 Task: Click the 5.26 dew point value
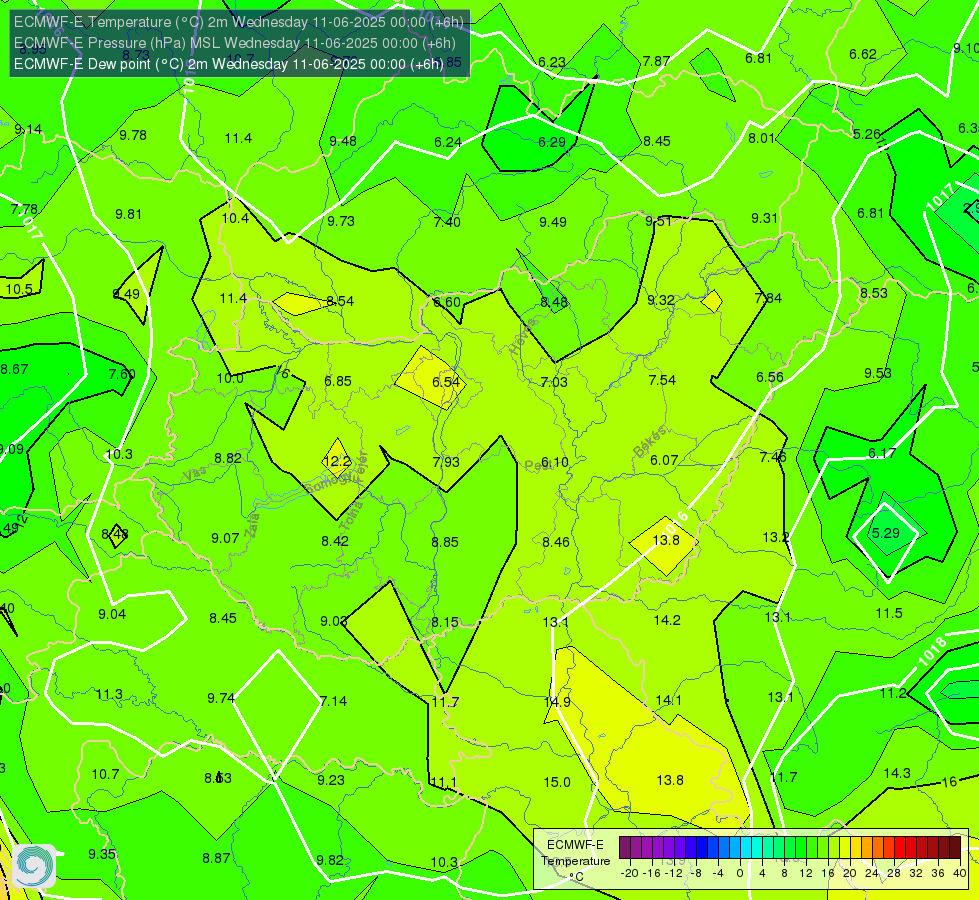pos(867,134)
